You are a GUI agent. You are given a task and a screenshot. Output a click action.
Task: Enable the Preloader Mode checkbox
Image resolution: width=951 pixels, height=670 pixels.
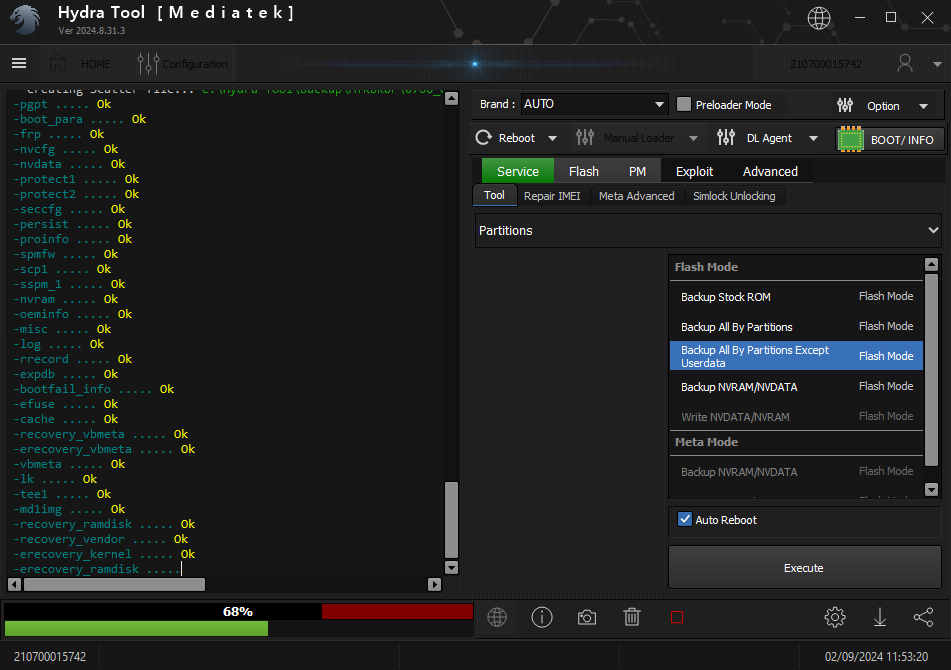(x=684, y=104)
